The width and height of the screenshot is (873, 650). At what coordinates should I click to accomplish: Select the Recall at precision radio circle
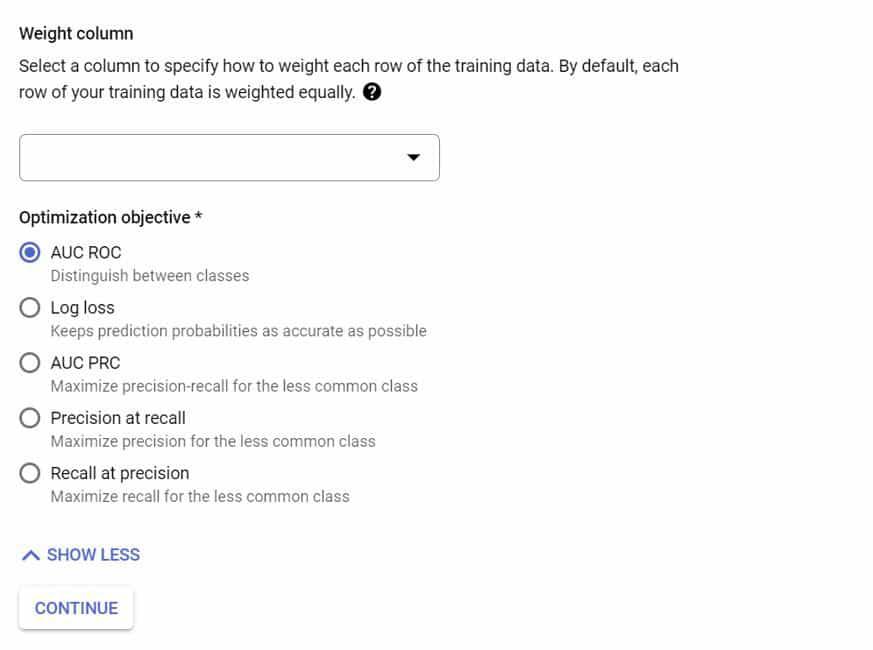(30, 473)
